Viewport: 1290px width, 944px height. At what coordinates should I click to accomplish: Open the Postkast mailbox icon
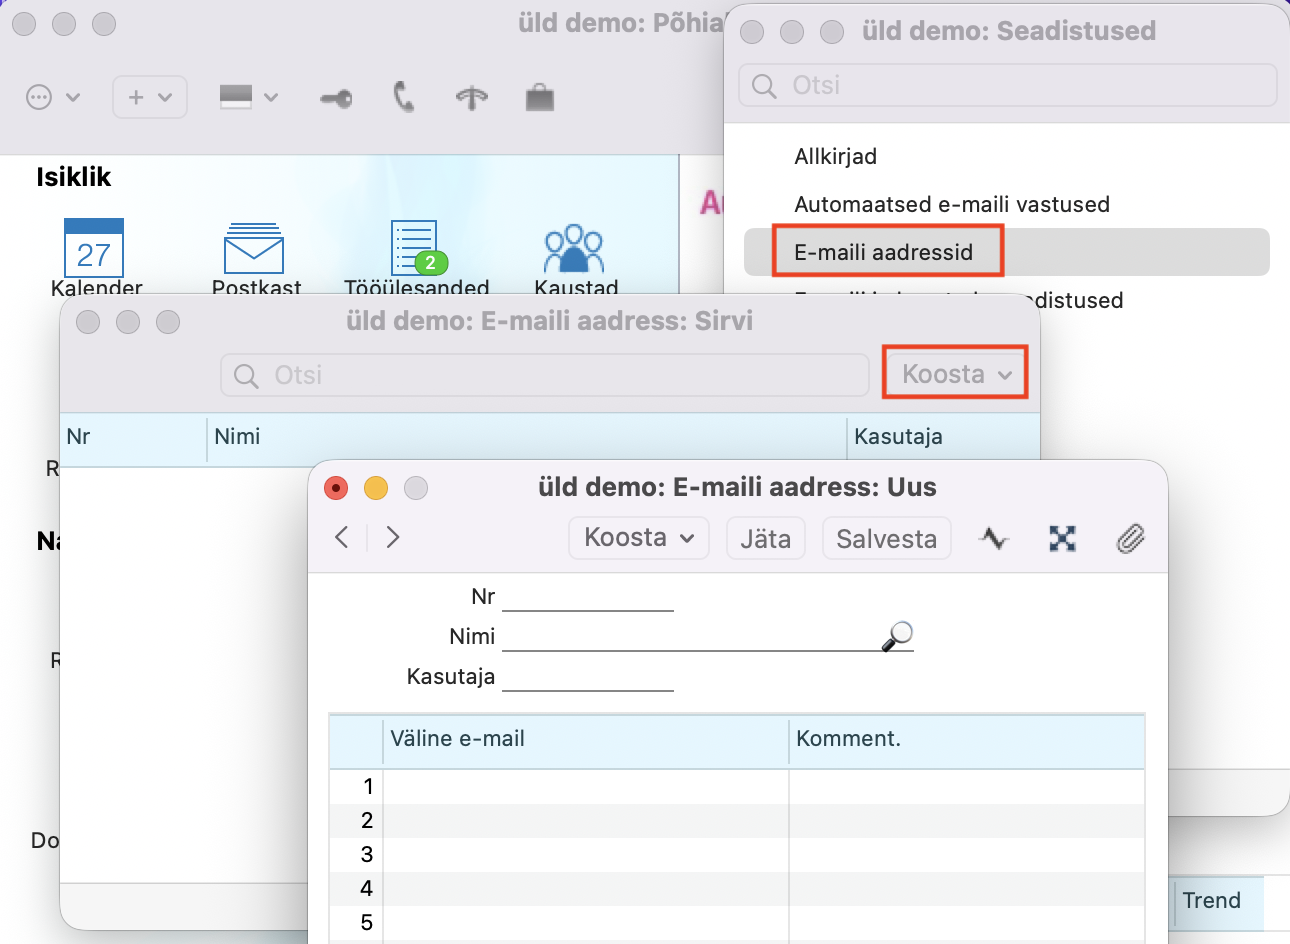(x=254, y=248)
